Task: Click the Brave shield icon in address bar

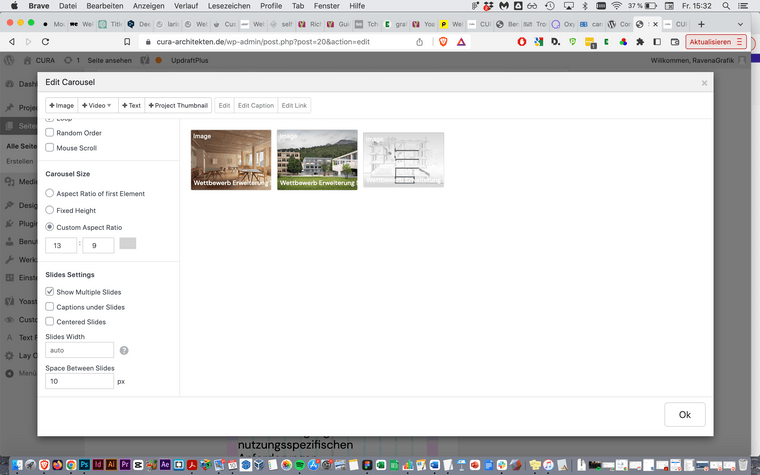Action: coord(443,42)
